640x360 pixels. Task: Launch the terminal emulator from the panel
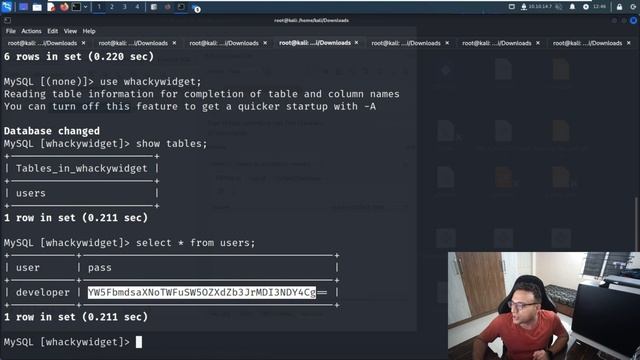(x=76, y=7)
